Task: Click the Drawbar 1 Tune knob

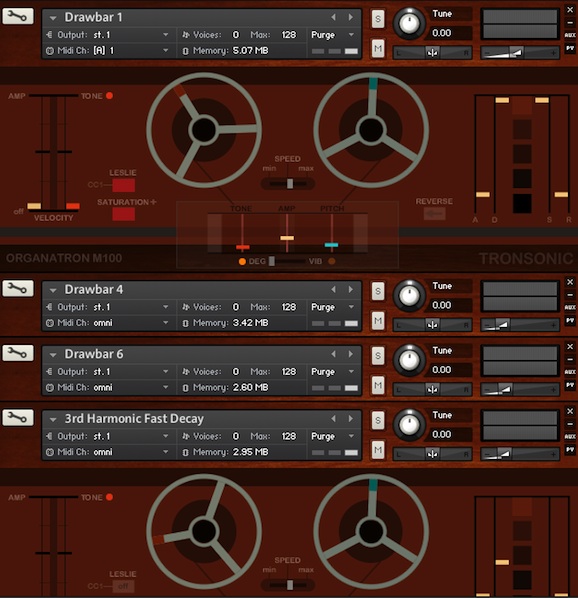Action: point(409,23)
